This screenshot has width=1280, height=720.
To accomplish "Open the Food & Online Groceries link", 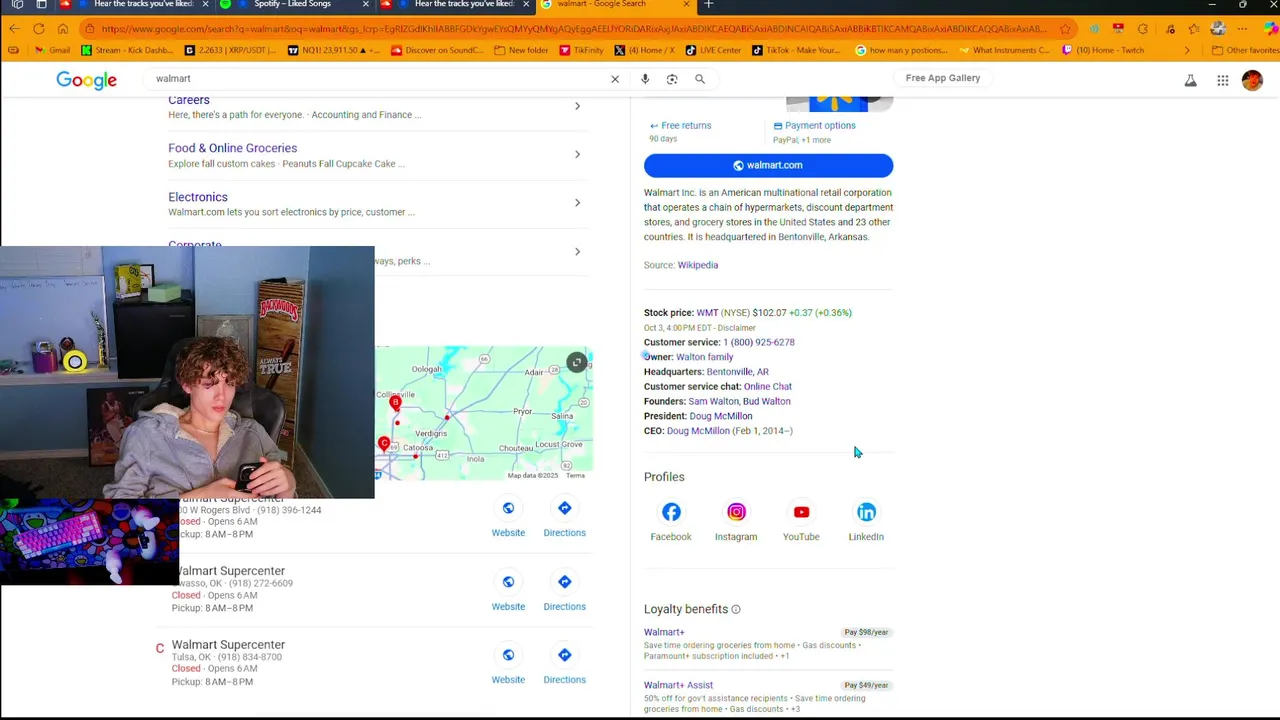I will pyautogui.click(x=232, y=148).
